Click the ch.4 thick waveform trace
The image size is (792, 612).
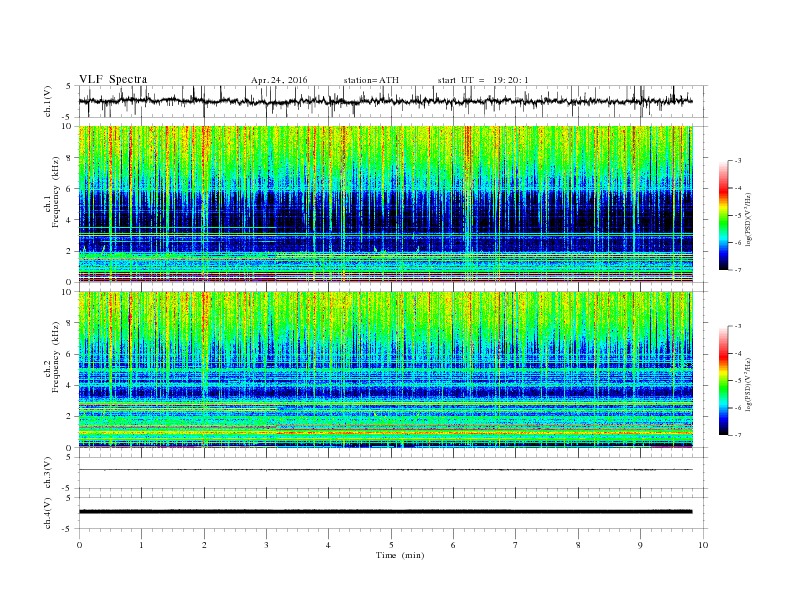386,512
